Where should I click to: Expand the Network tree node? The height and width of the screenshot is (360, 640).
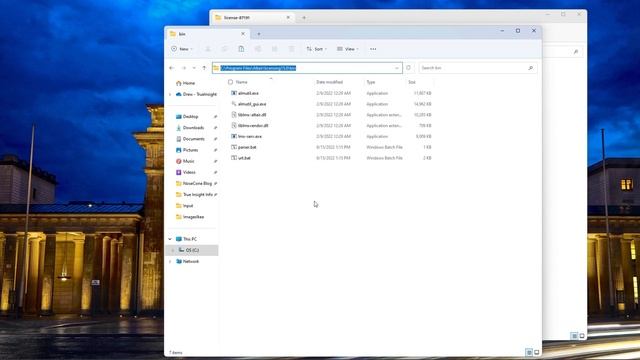pyautogui.click(x=170, y=261)
